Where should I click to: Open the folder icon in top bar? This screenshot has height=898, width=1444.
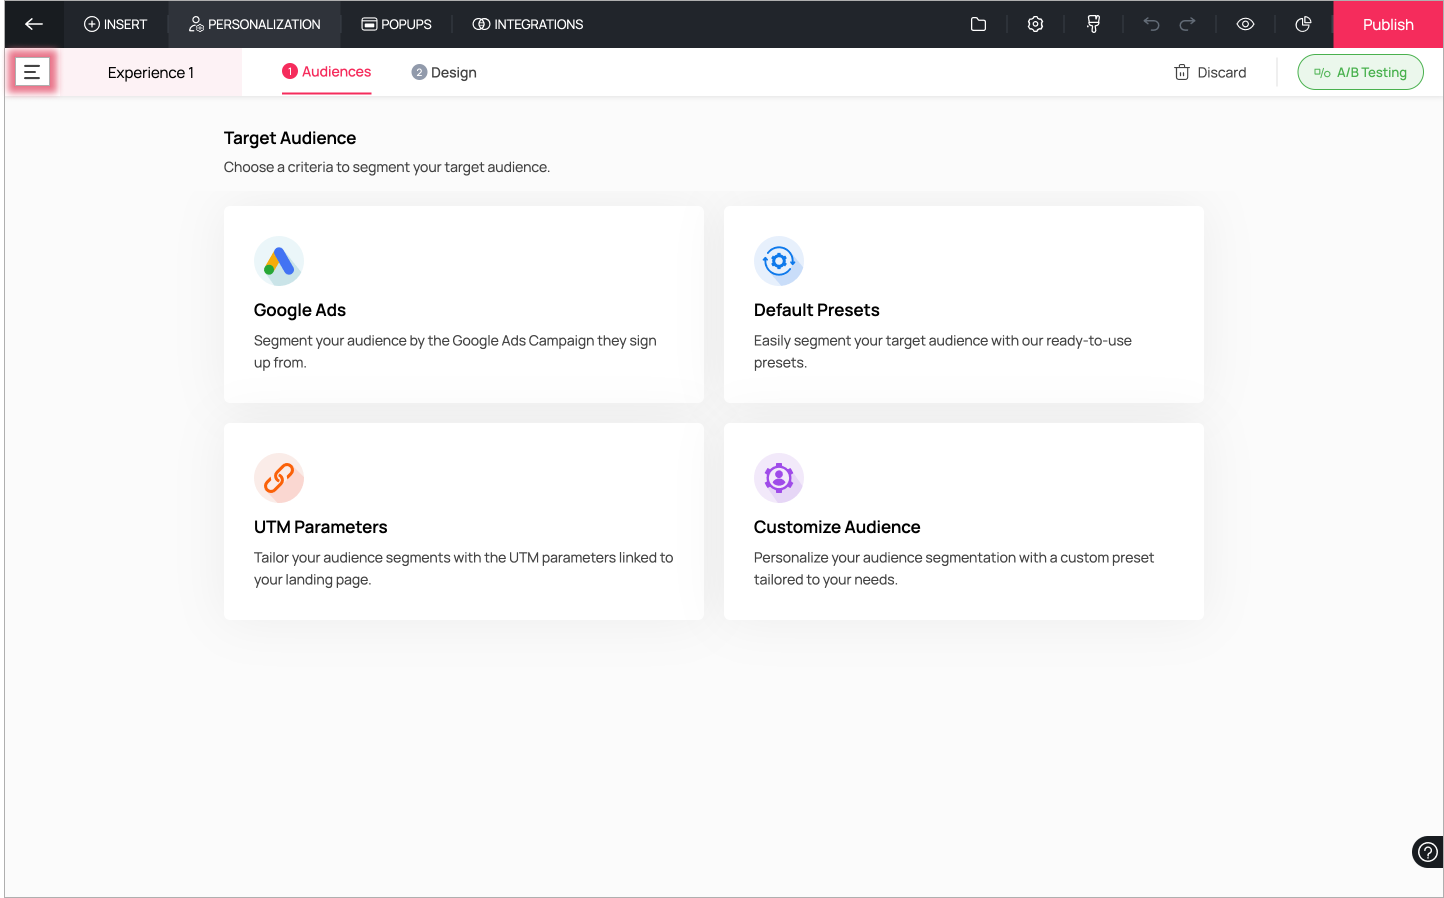978,24
